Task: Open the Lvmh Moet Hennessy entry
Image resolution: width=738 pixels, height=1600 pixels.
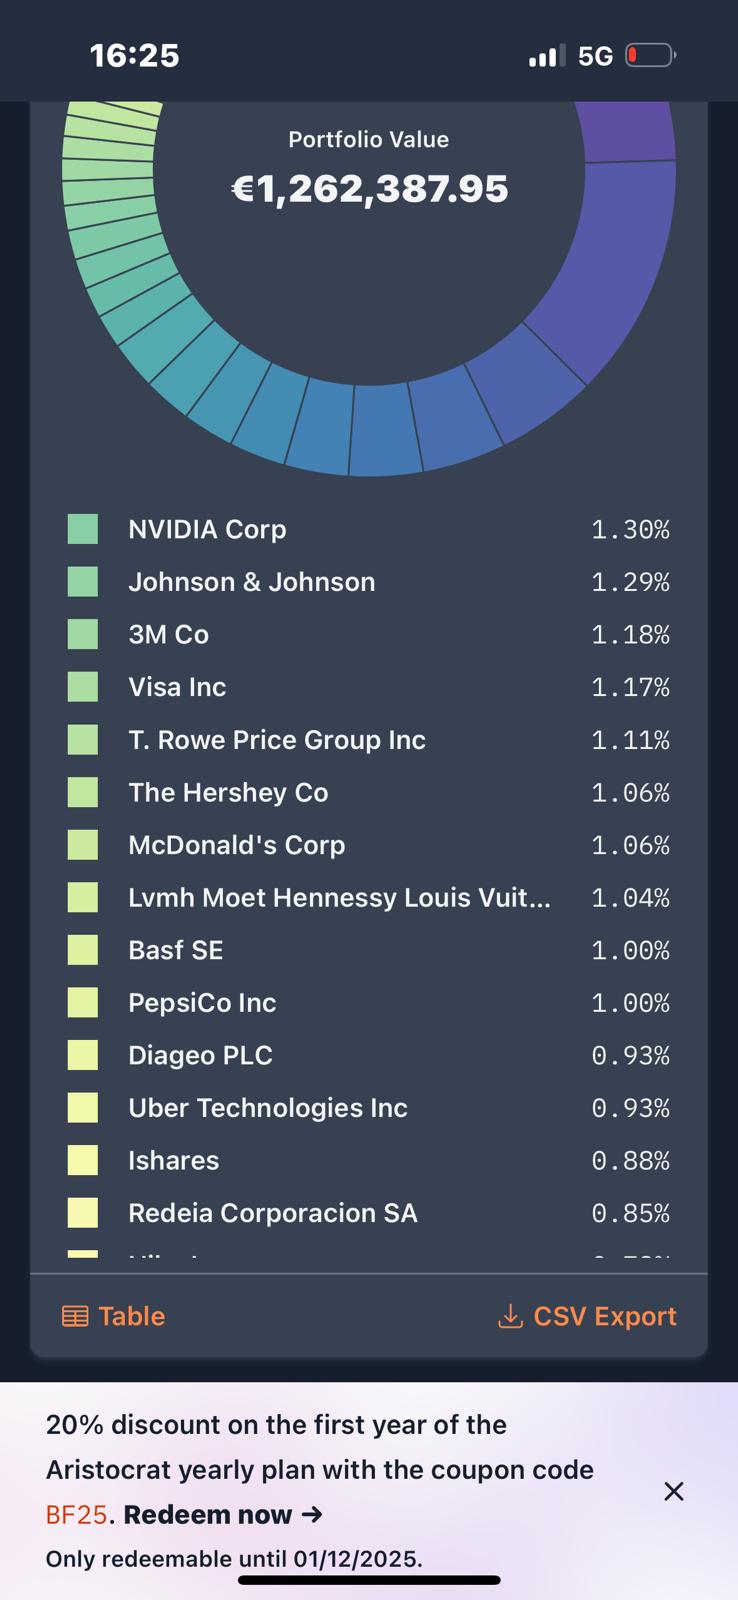Action: click(339, 898)
